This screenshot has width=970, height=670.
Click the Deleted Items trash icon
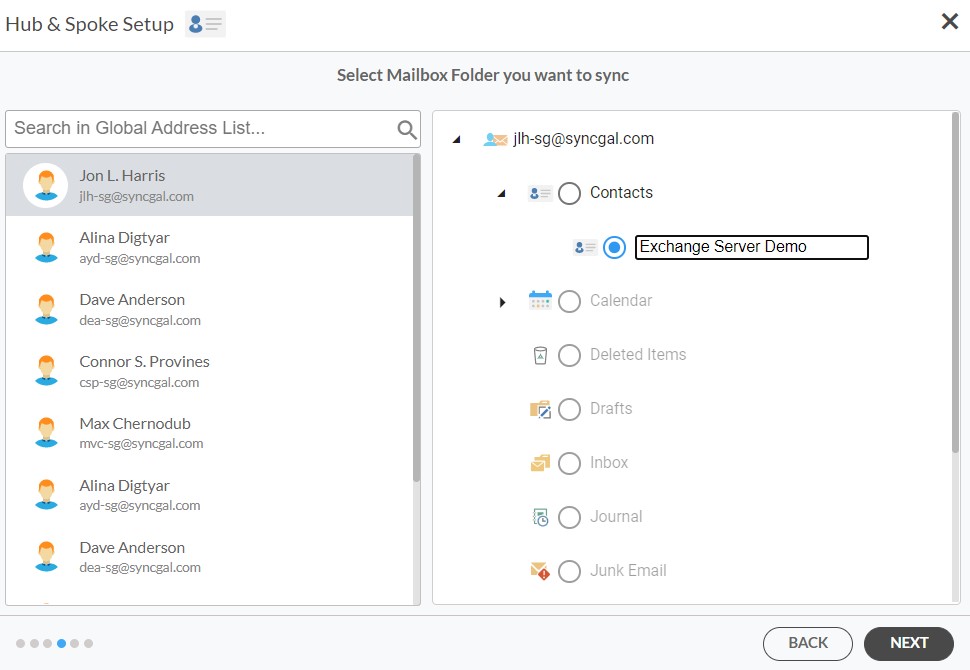tap(540, 355)
